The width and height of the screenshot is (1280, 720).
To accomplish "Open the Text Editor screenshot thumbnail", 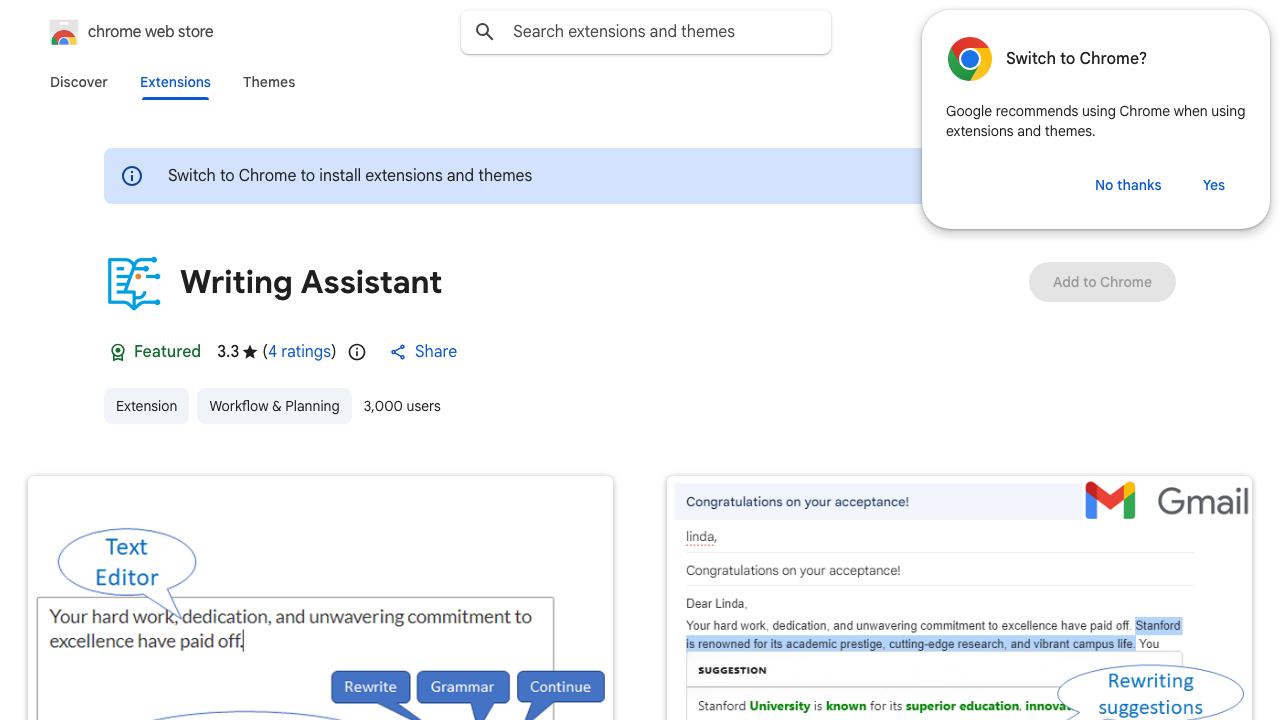I will pos(320,598).
